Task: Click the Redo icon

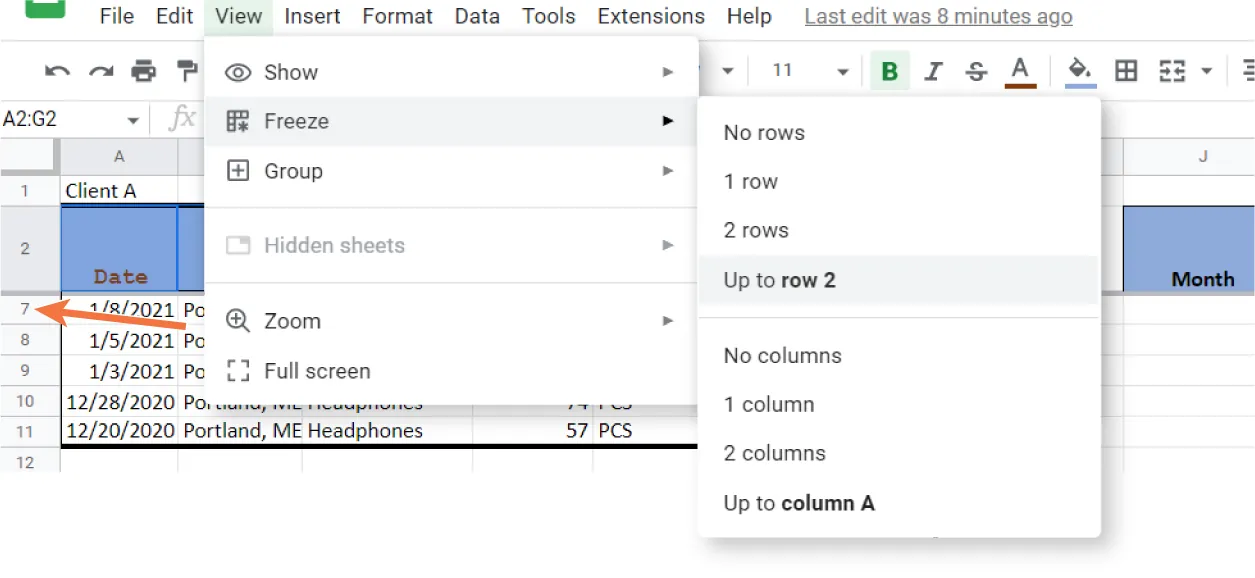Action: tap(99, 71)
